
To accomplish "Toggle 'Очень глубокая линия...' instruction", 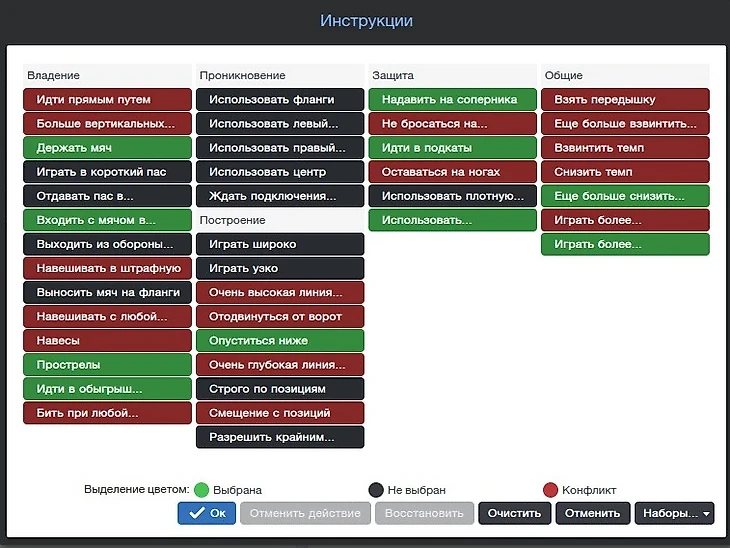I will pyautogui.click(x=280, y=365).
